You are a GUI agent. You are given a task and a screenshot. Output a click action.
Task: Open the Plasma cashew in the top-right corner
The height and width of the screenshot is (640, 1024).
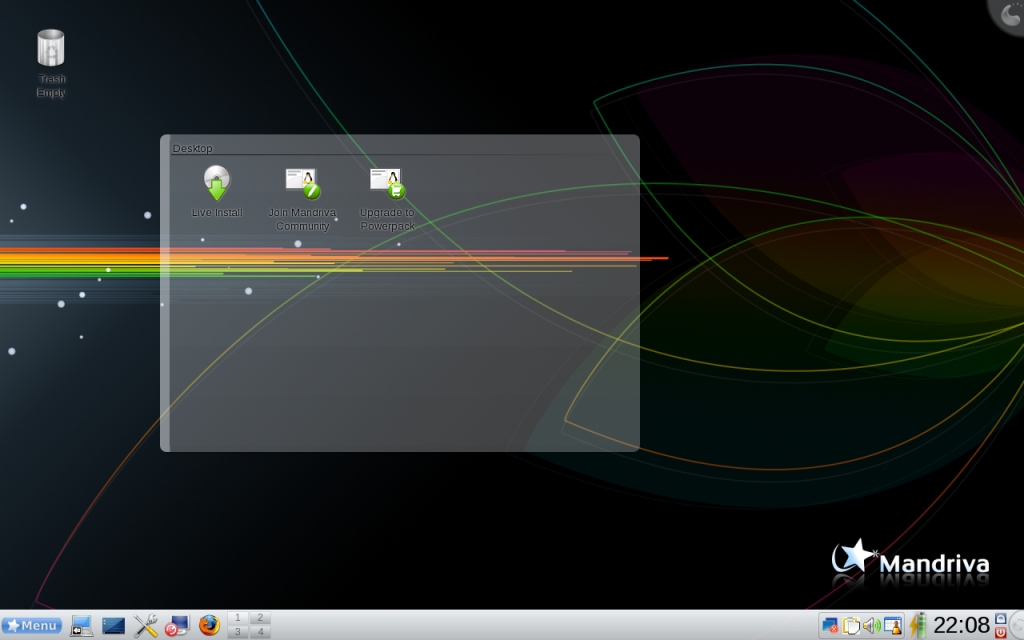[x=1010, y=14]
